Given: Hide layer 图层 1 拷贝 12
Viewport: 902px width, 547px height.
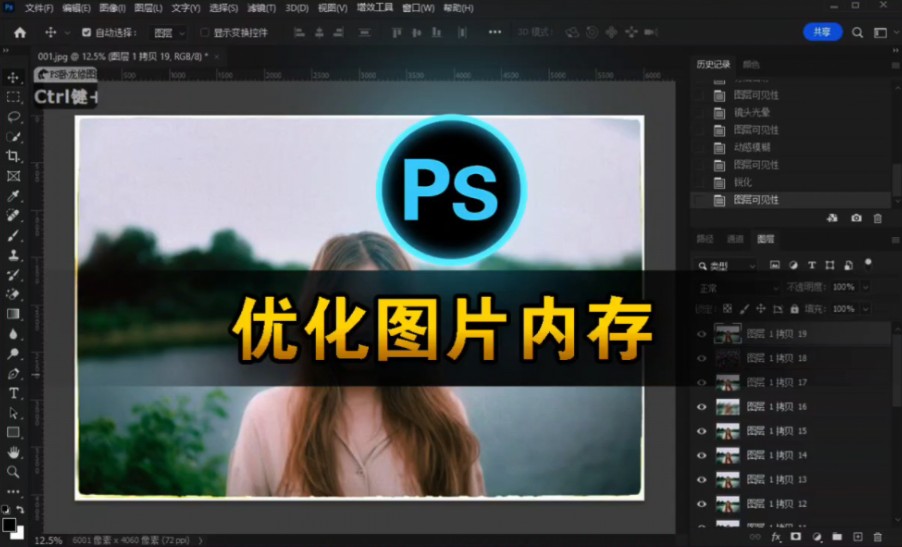Looking at the screenshot, I should (x=701, y=504).
